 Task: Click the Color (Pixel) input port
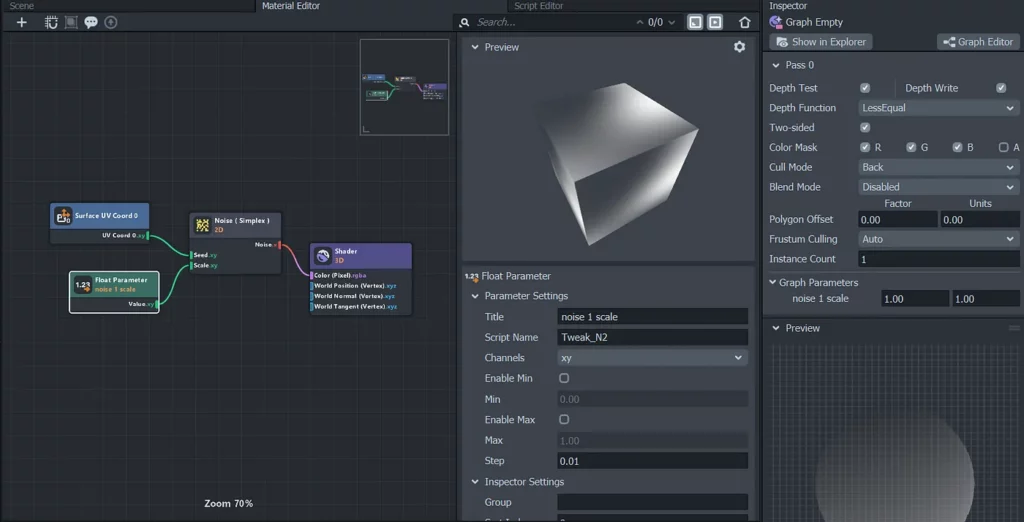click(x=312, y=276)
